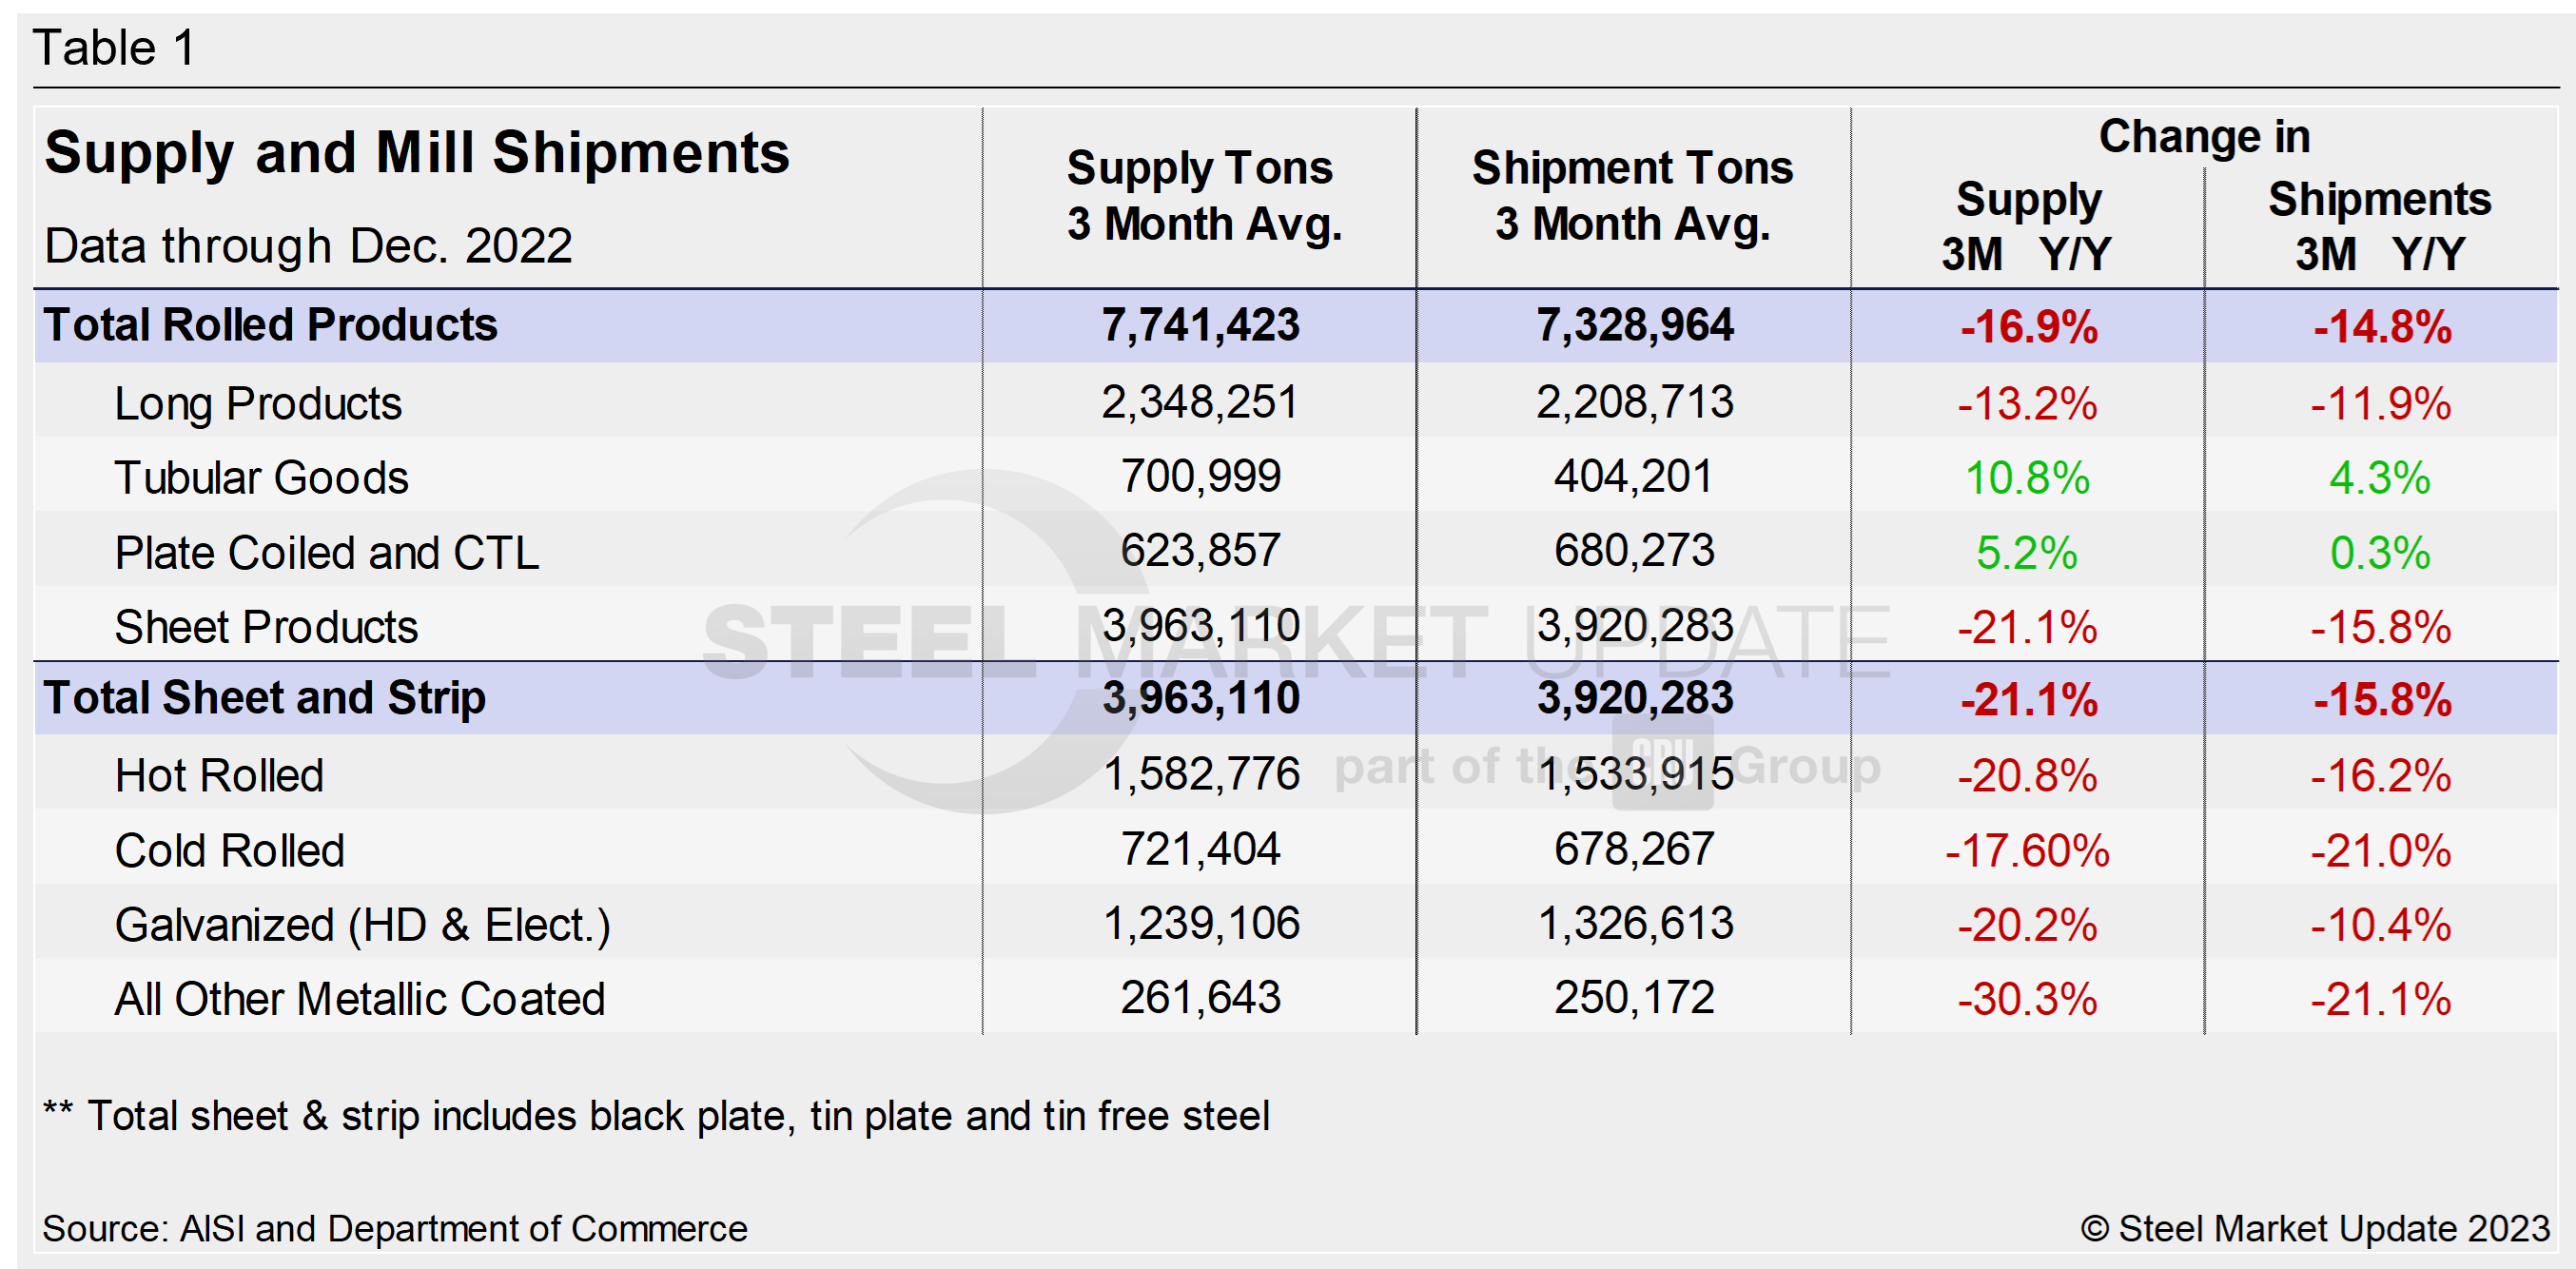This screenshot has height=1269, width=2576.
Task: Click Plate Coiled shipment tons value 680,273
Action: [x=1634, y=551]
